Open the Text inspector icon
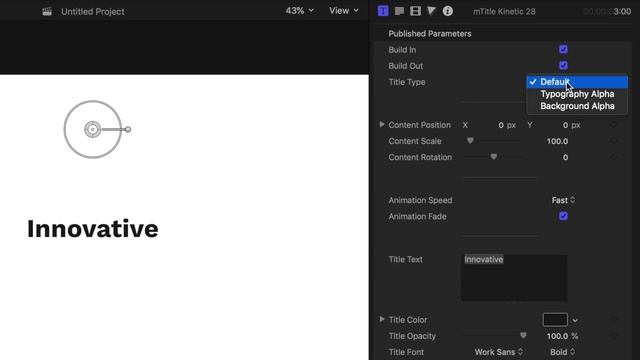 pos(399,11)
